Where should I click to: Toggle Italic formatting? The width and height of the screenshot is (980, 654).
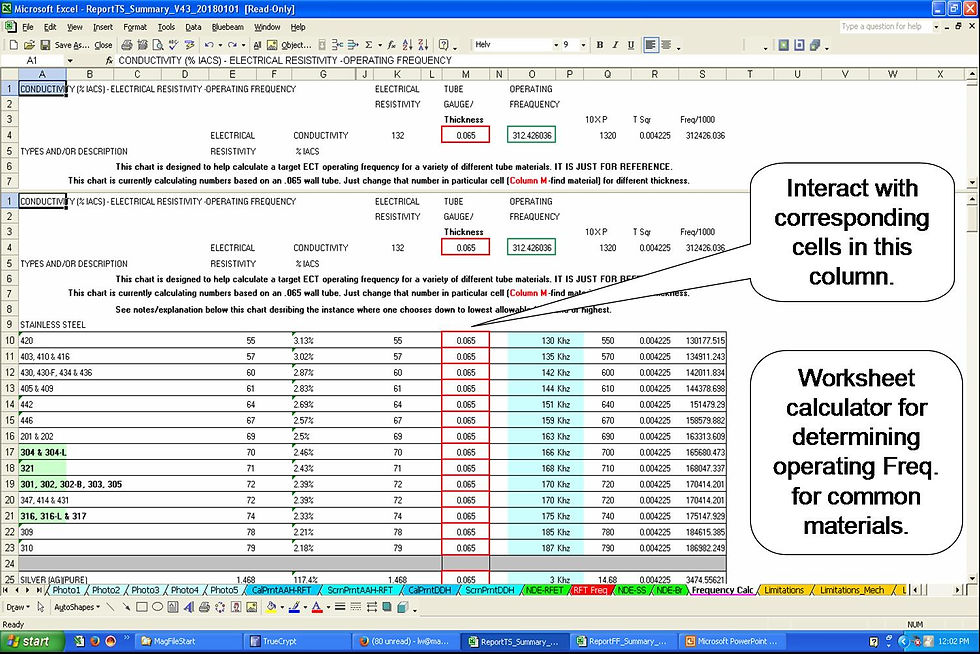(x=615, y=45)
